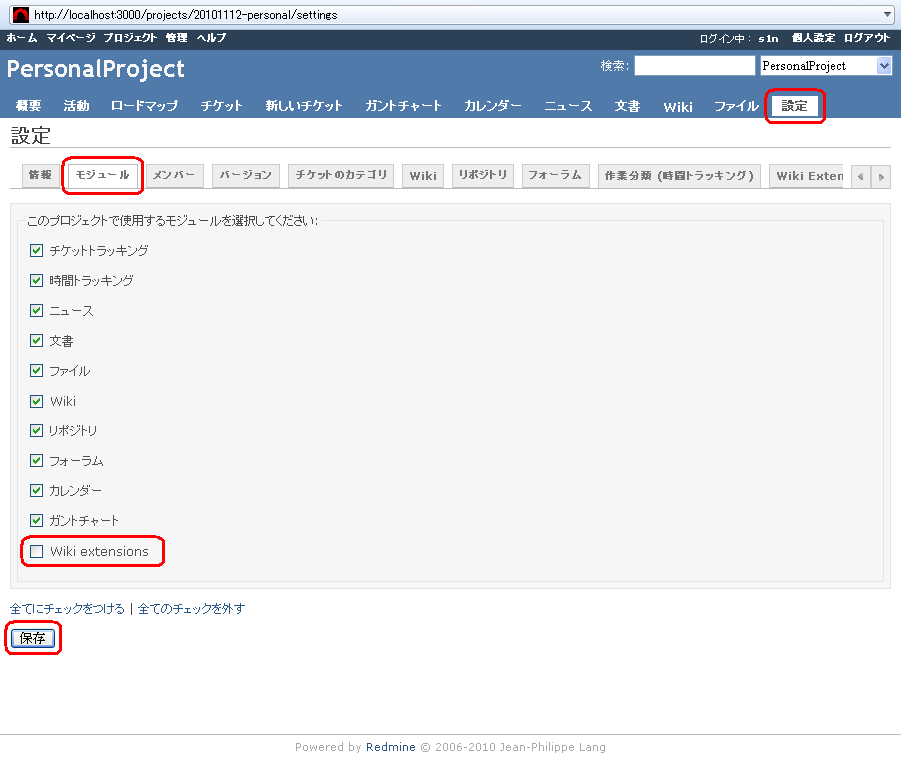The image size is (901, 763).
Task: Open the バージョン settings tab
Action: tap(246, 175)
